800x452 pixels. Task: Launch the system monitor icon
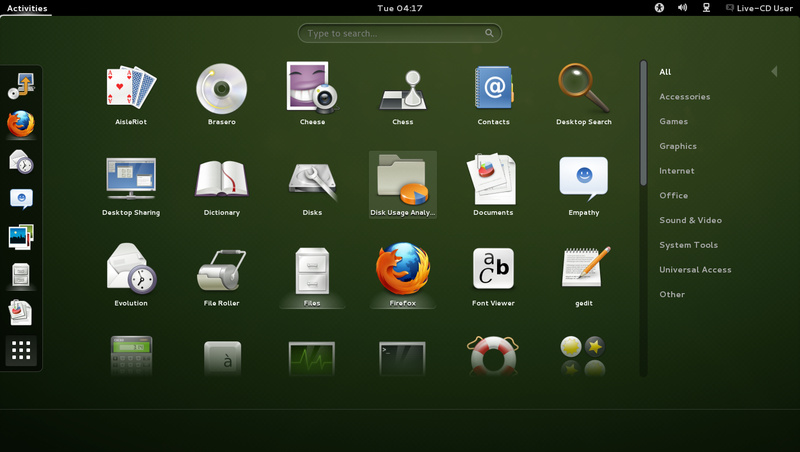click(312, 359)
